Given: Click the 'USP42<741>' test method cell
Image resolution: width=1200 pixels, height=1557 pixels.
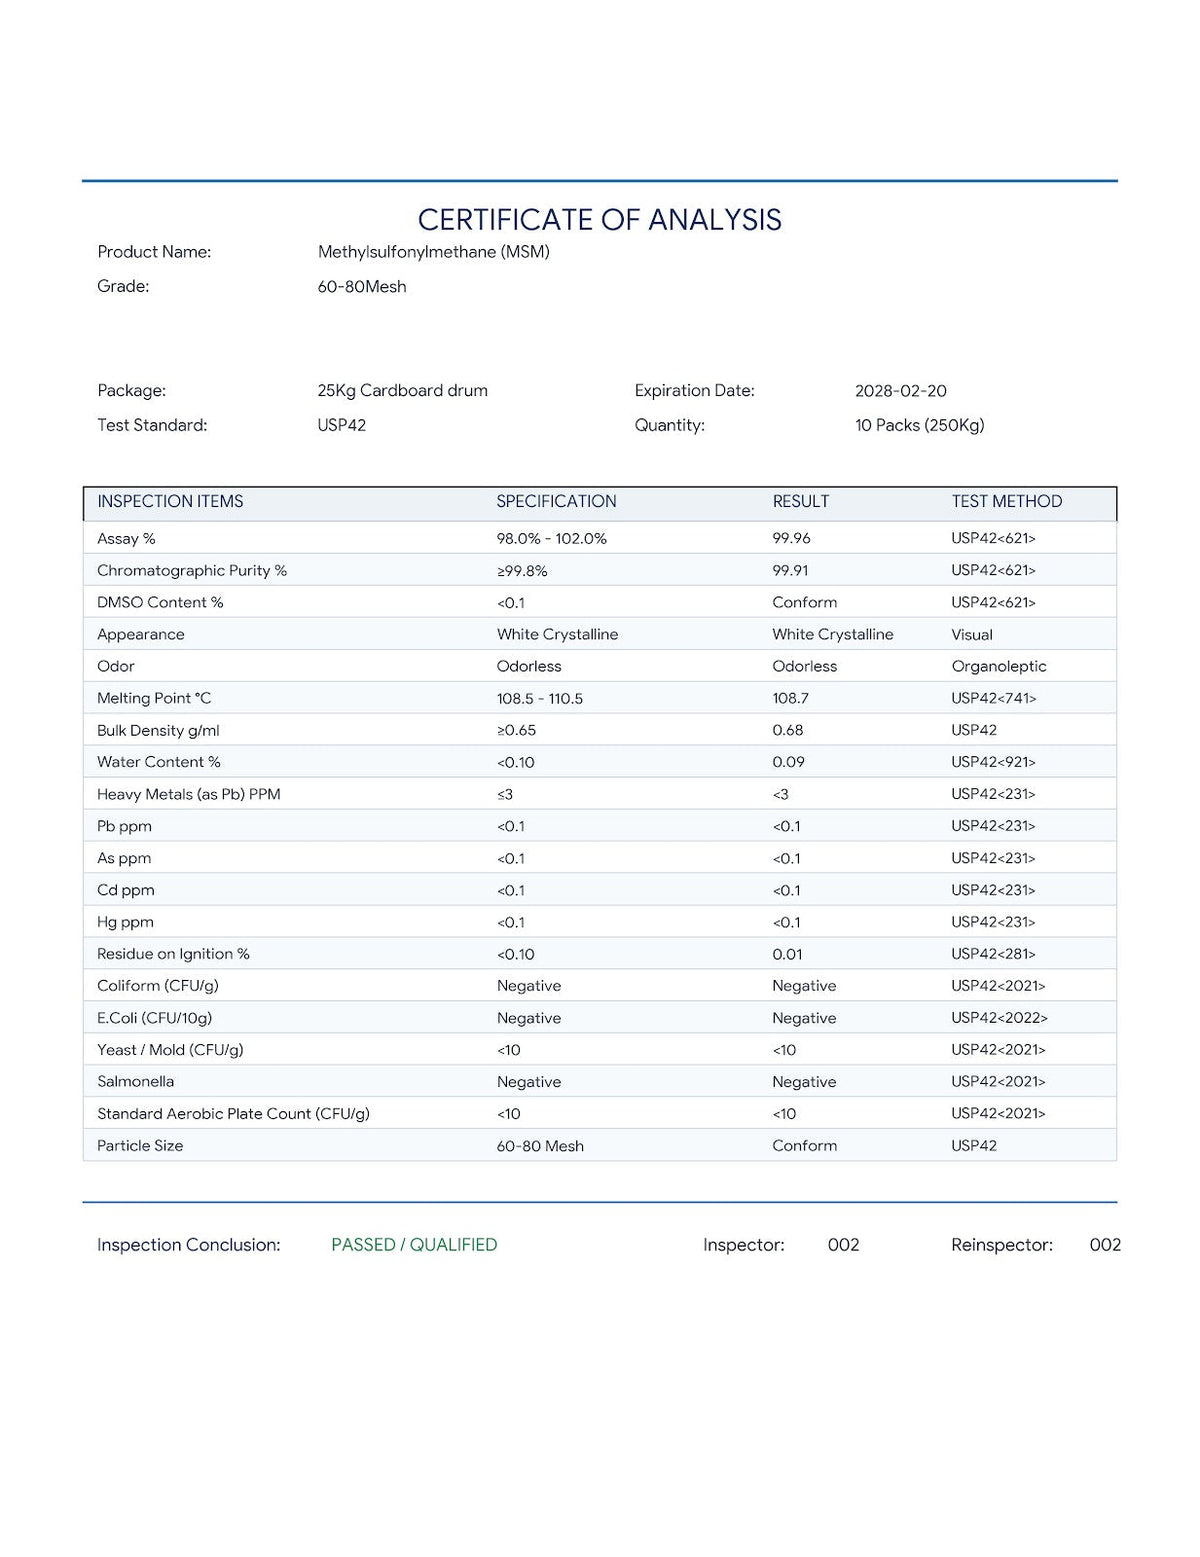Looking at the screenshot, I should click(994, 699).
